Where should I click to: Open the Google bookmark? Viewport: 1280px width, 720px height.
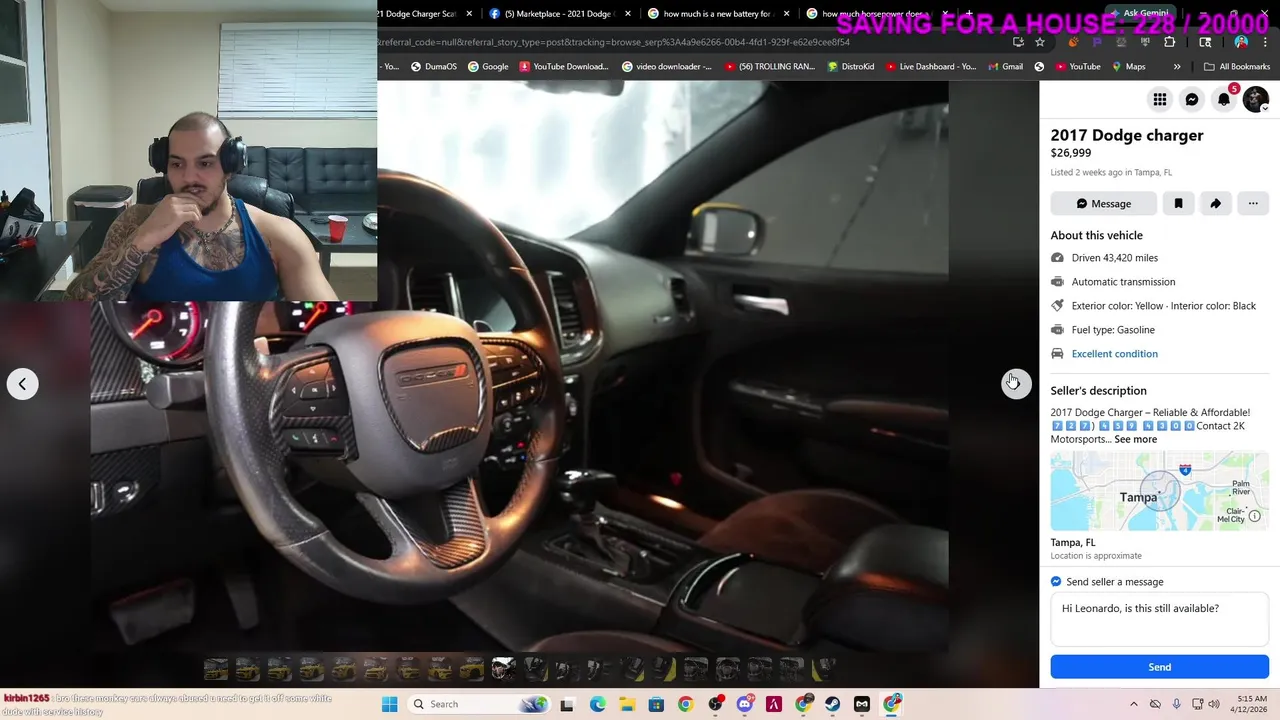point(488,67)
